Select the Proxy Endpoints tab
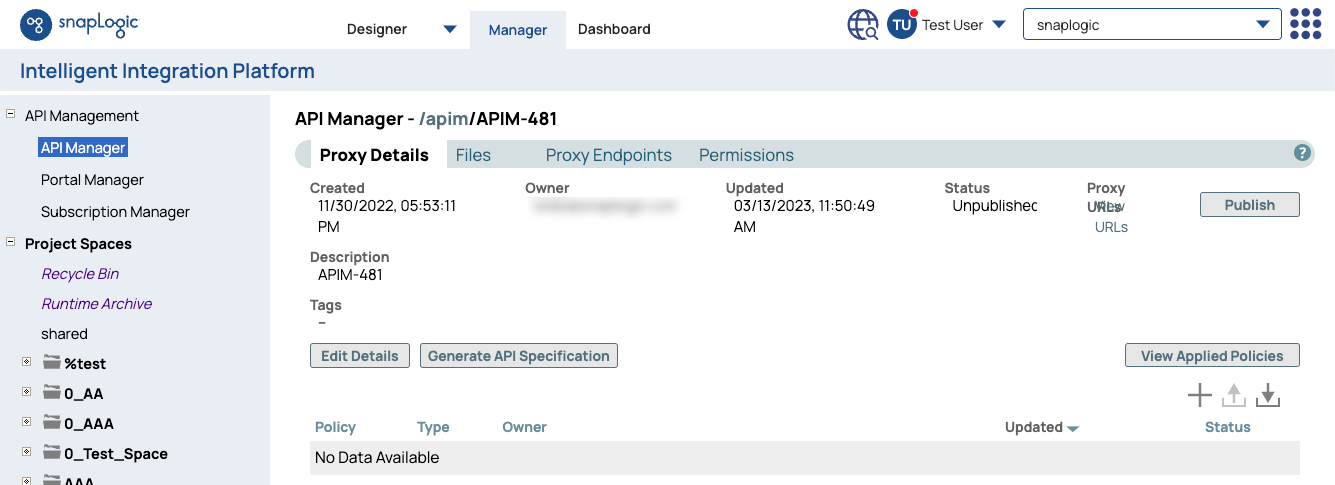The height and width of the screenshot is (485, 1335). [x=609, y=155]
